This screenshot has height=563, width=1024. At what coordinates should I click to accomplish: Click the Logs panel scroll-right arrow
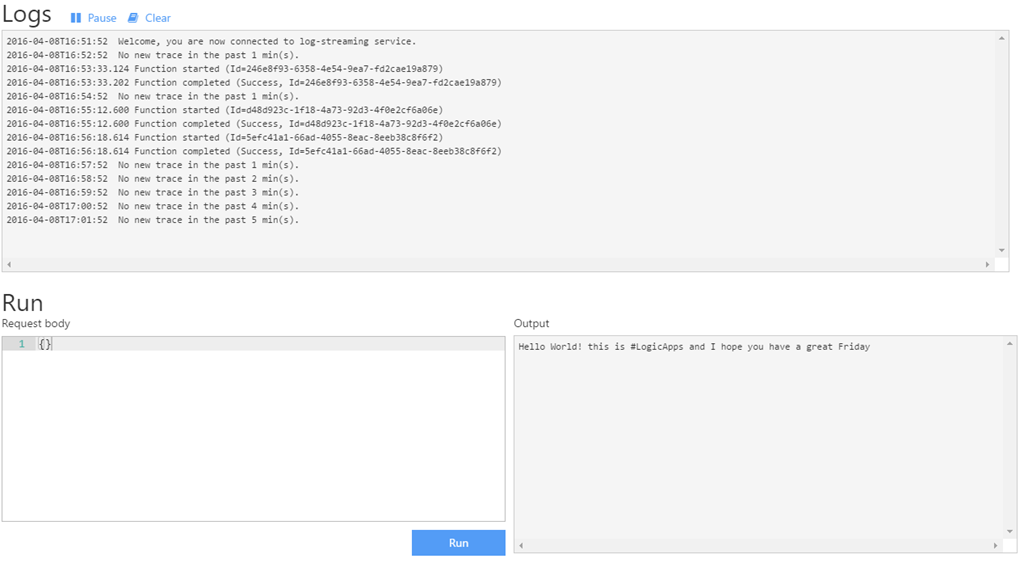coord(987,265)
